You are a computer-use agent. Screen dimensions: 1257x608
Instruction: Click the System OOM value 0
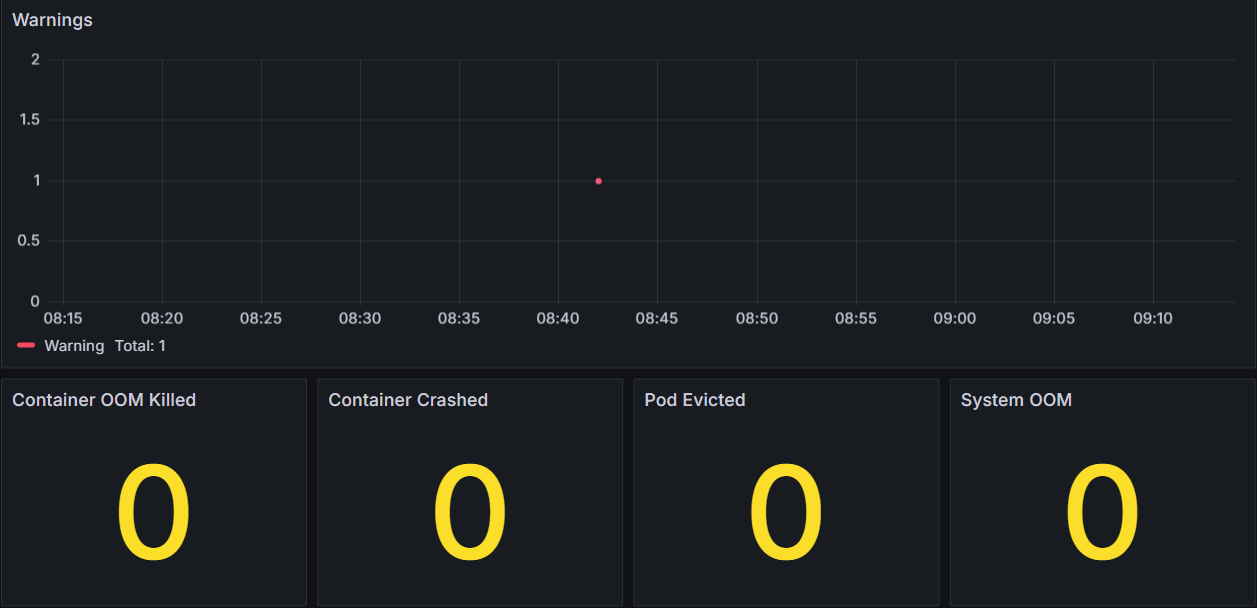[1102, 513]
